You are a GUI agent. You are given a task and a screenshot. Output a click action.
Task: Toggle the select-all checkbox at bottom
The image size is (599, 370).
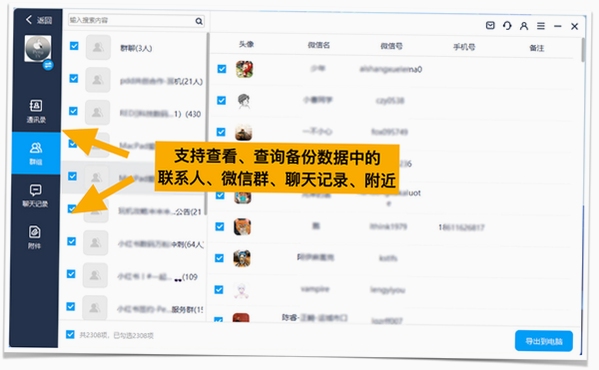(70, 334)
